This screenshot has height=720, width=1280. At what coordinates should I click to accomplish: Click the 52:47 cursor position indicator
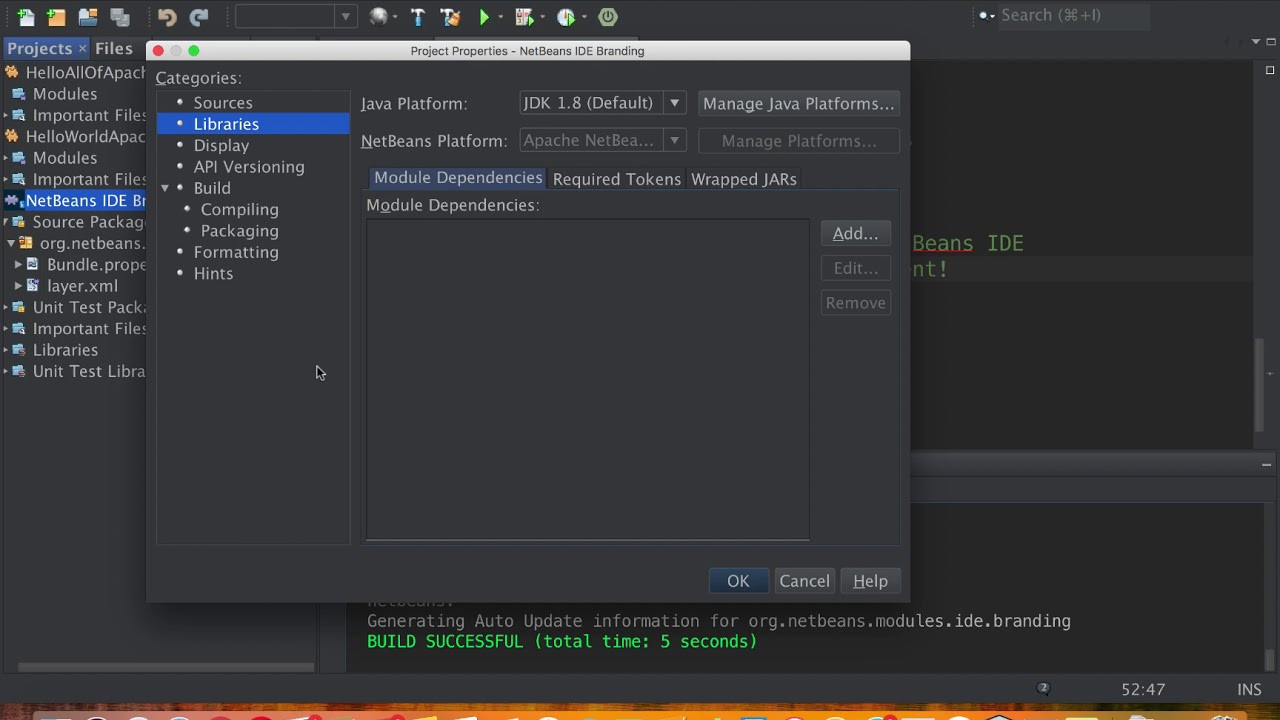coord(1143,689)
